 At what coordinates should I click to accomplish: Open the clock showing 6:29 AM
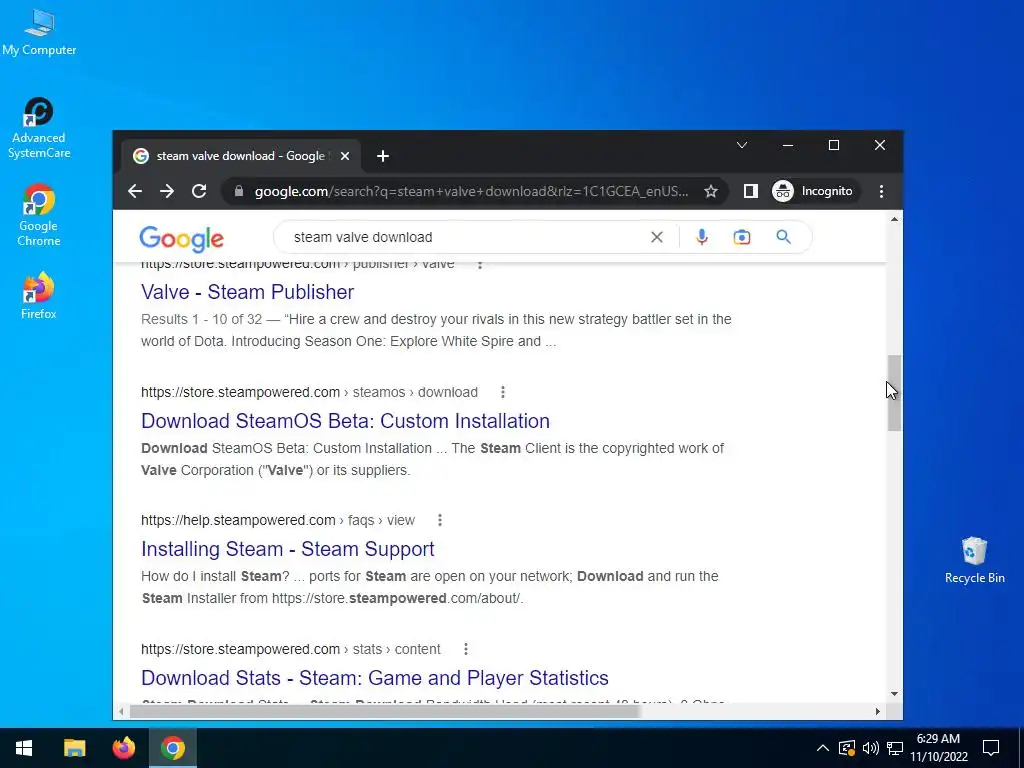pos(938,748)
